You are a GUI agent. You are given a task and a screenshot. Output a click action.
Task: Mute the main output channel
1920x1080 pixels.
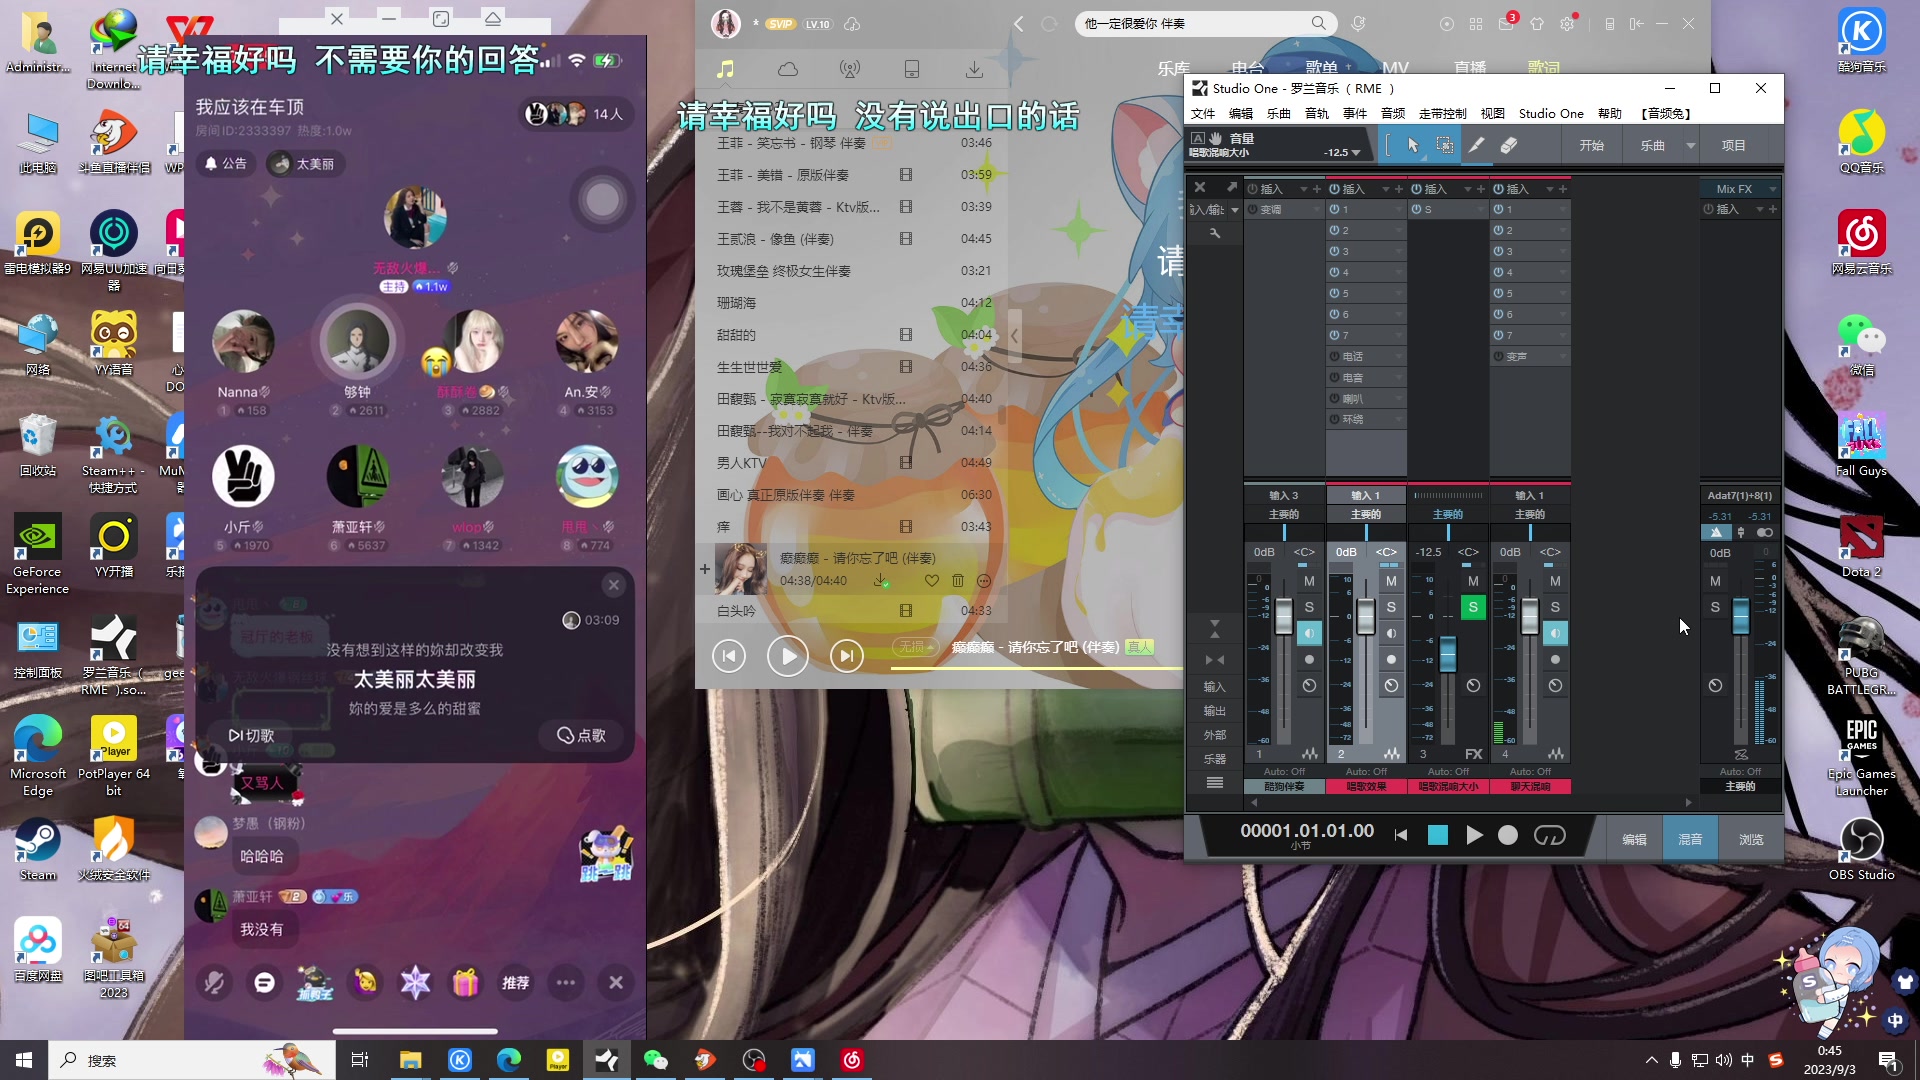[x=1715, y=581]
